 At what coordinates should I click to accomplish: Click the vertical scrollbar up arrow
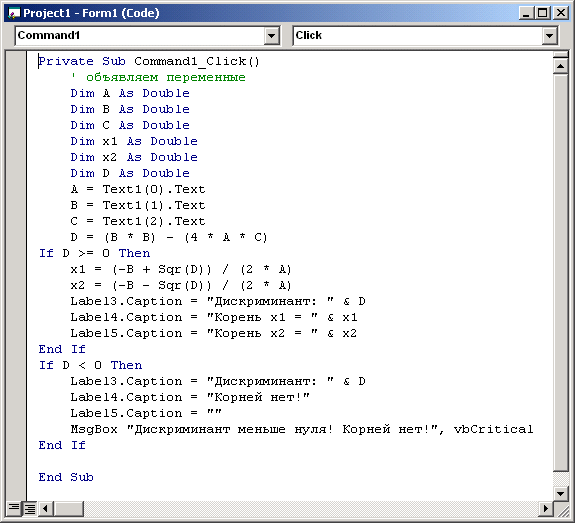(560, 66)
